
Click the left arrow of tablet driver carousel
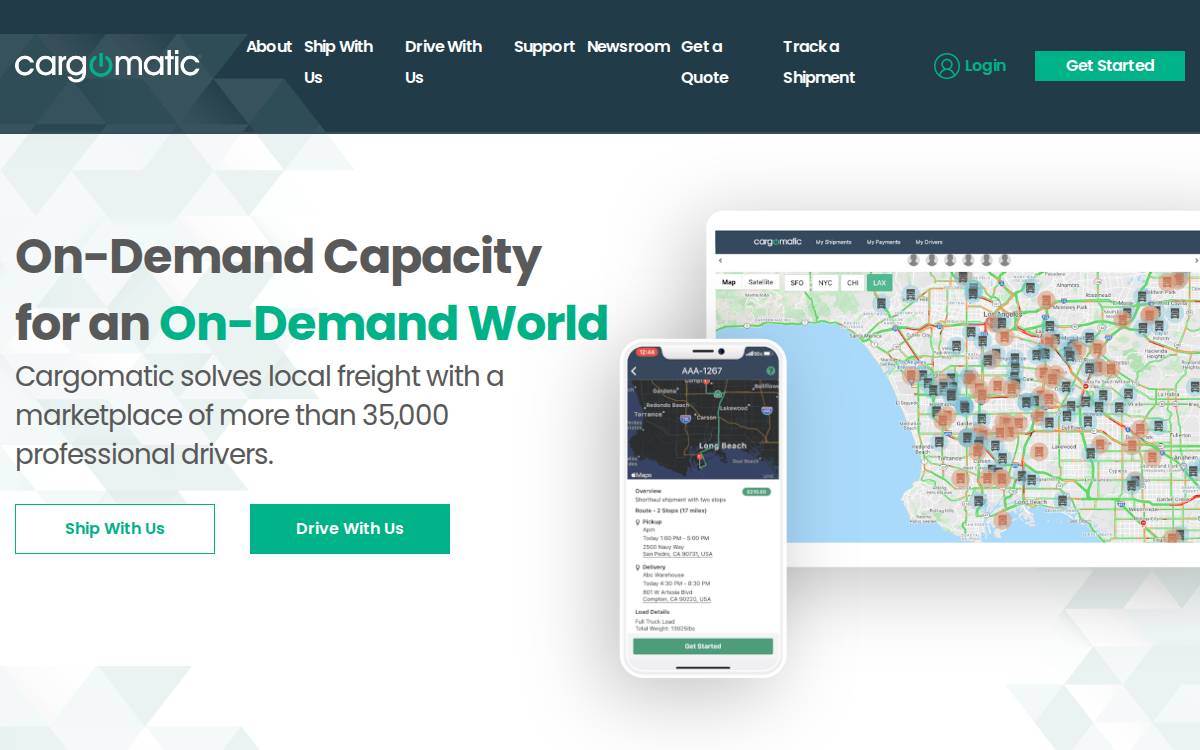coord(720,260)
